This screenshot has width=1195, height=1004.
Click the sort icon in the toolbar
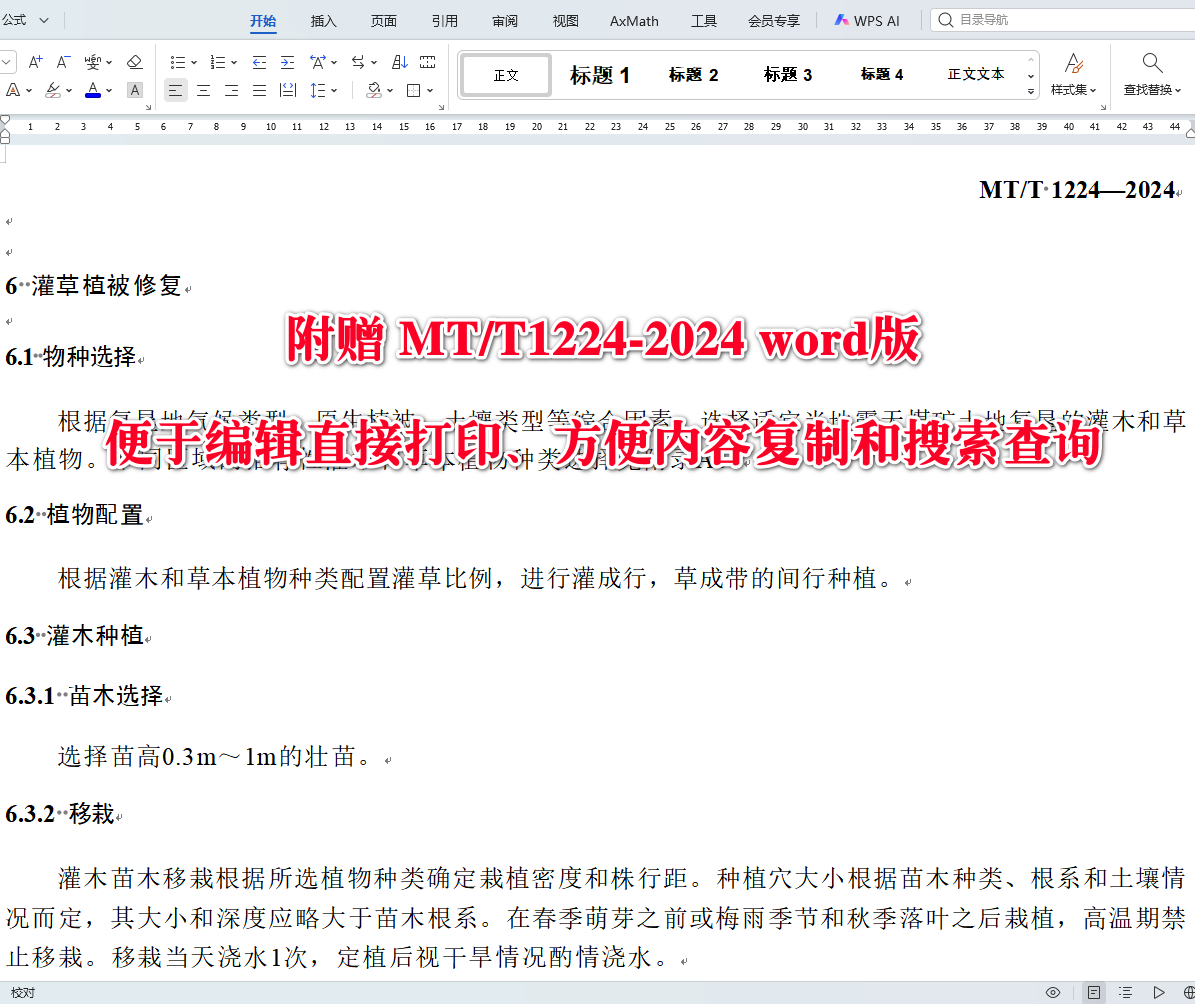398,61
